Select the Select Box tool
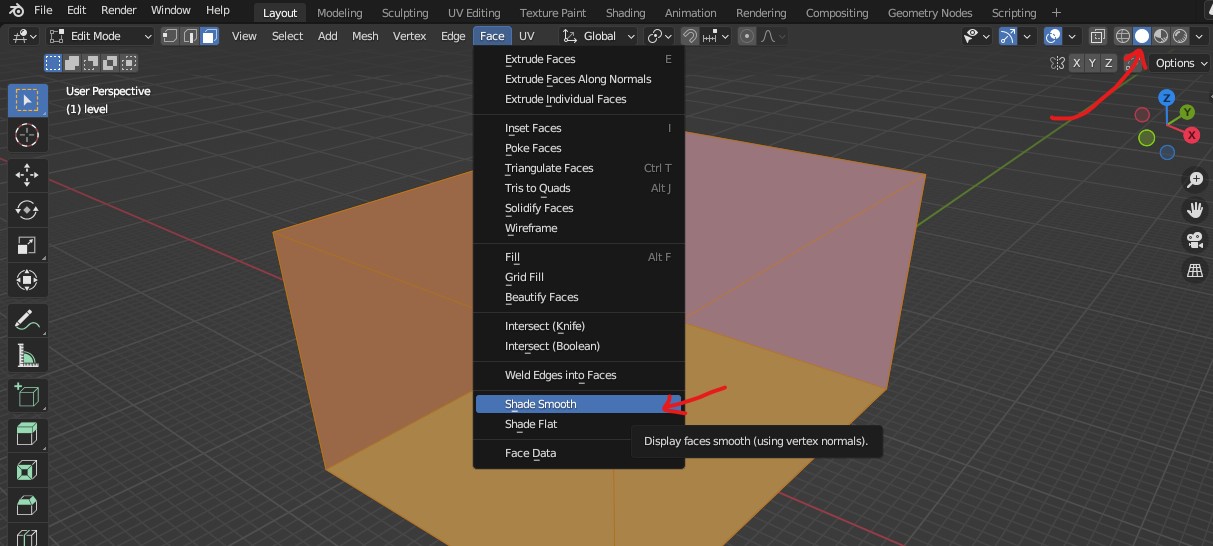 [27, 100]
